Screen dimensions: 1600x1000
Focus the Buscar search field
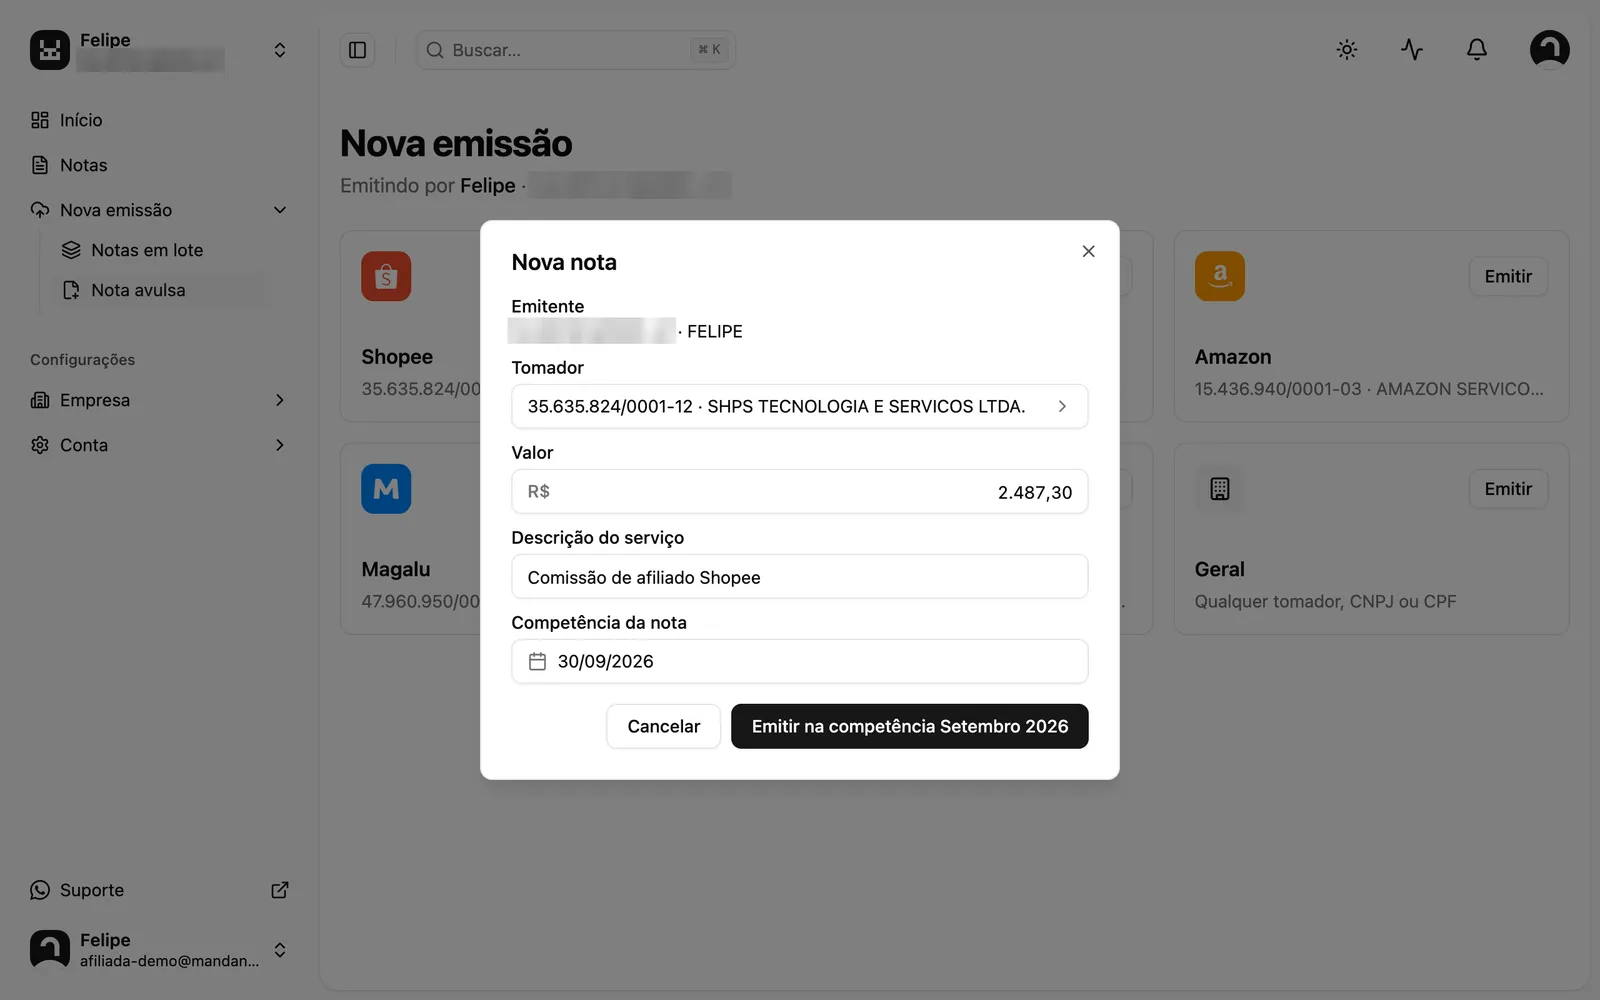coord(576,50)
